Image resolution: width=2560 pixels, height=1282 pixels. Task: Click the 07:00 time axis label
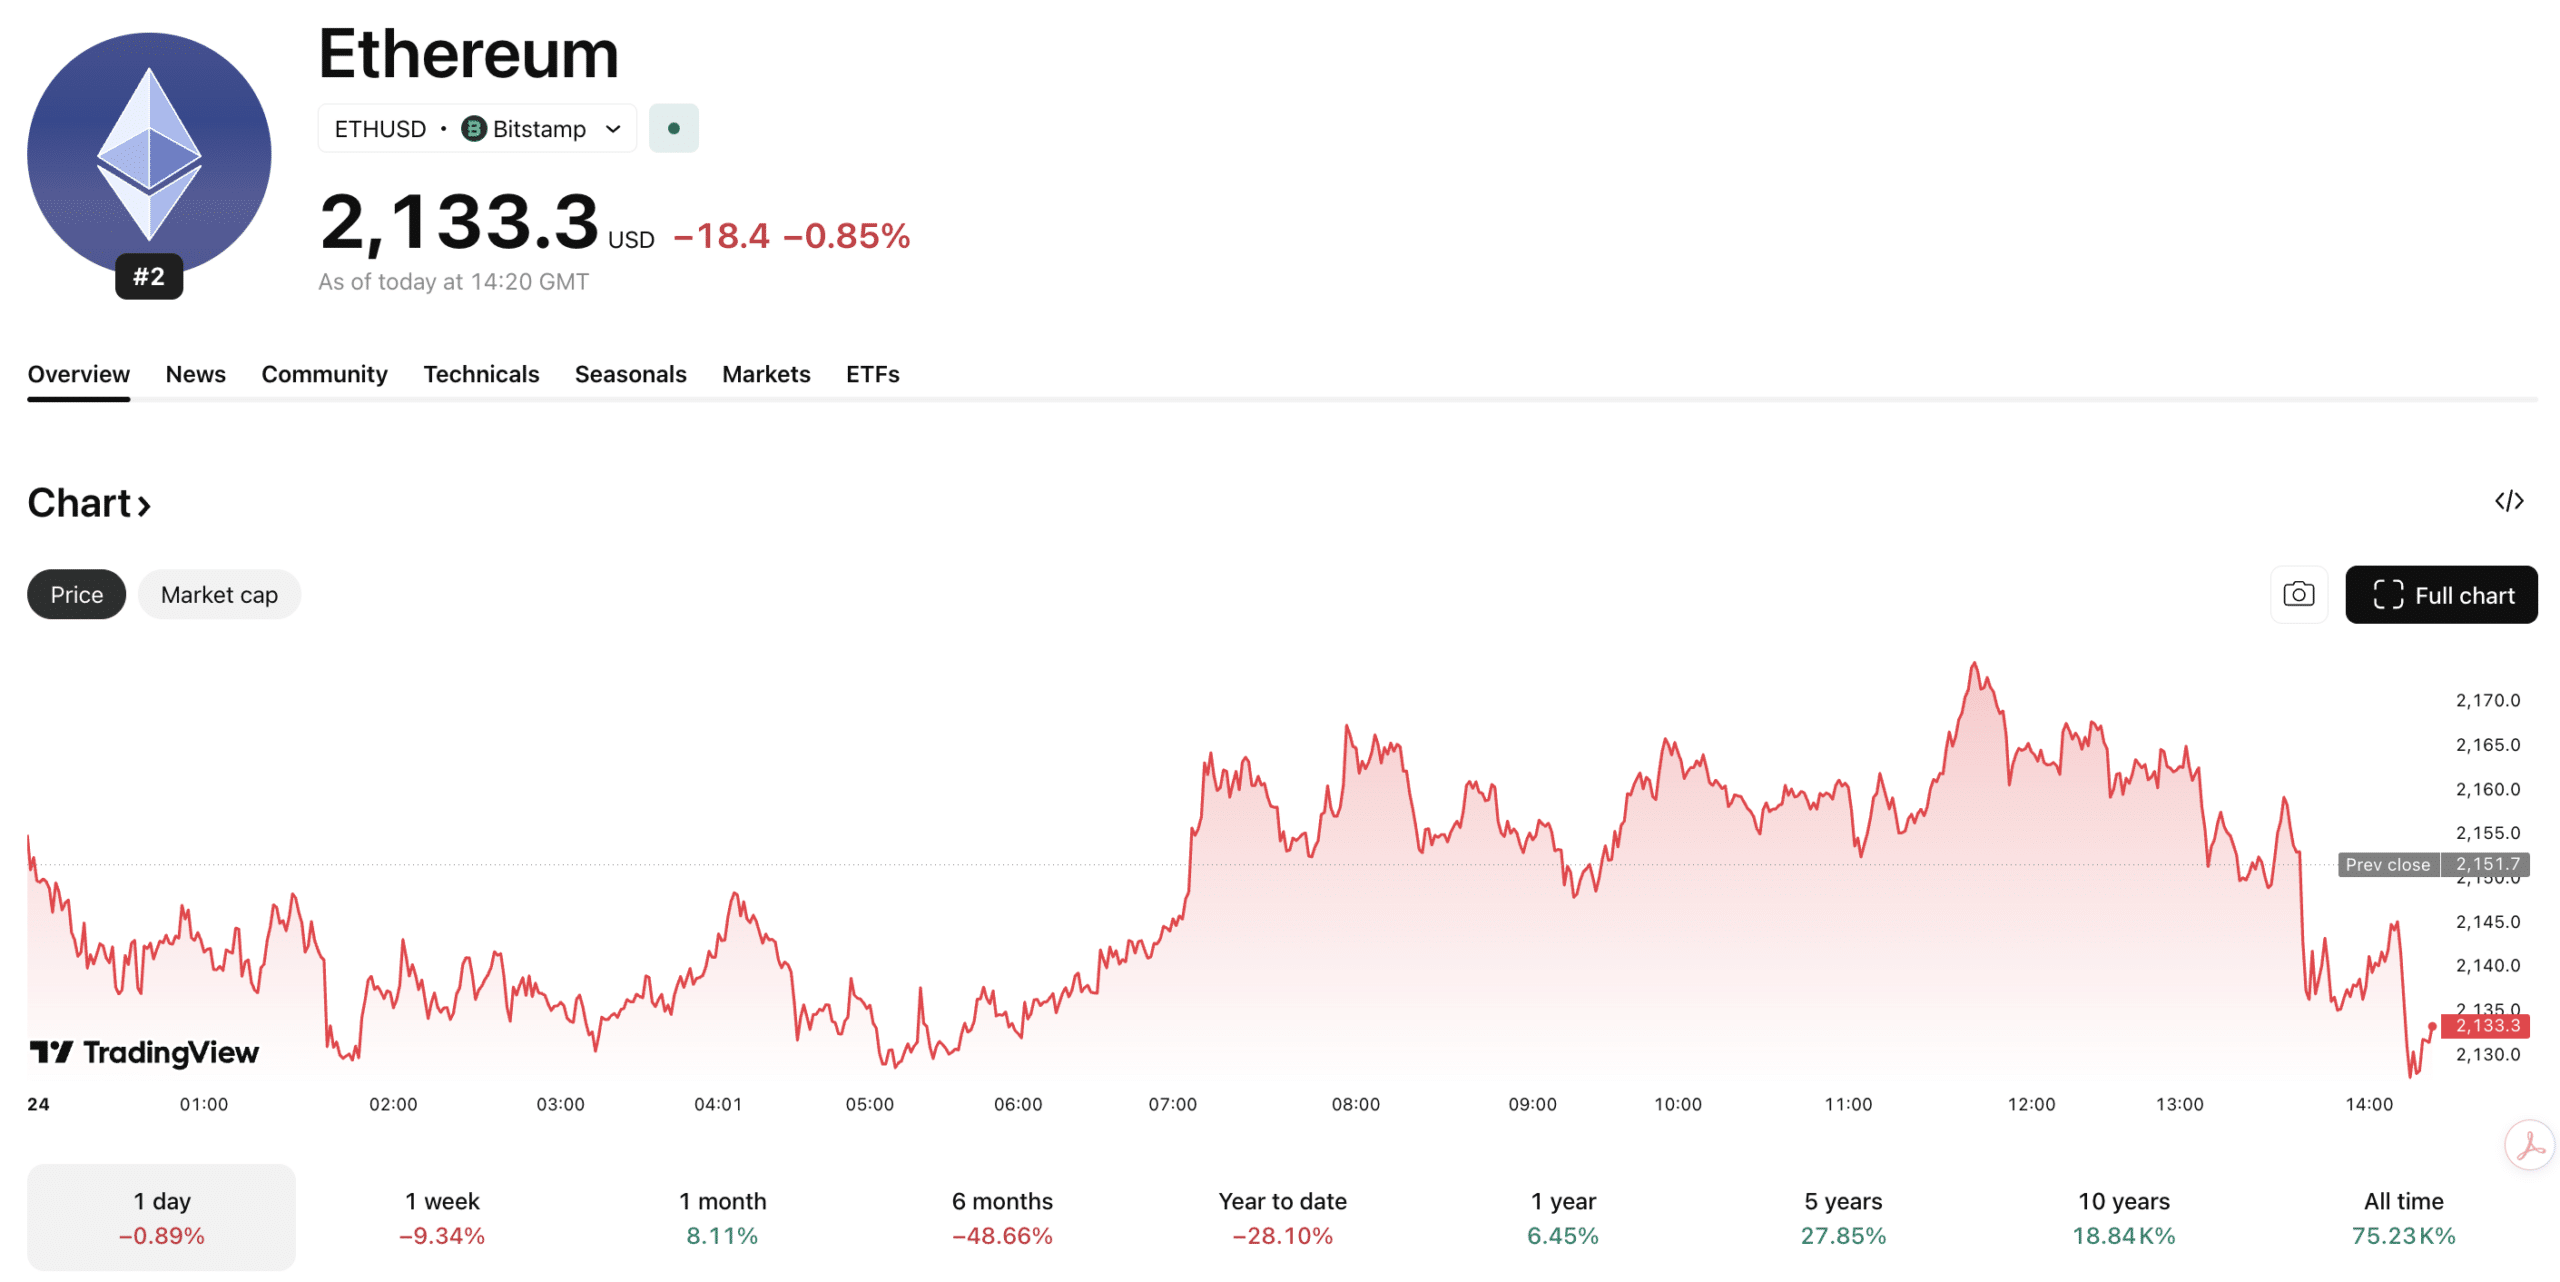point(1172,1104)
